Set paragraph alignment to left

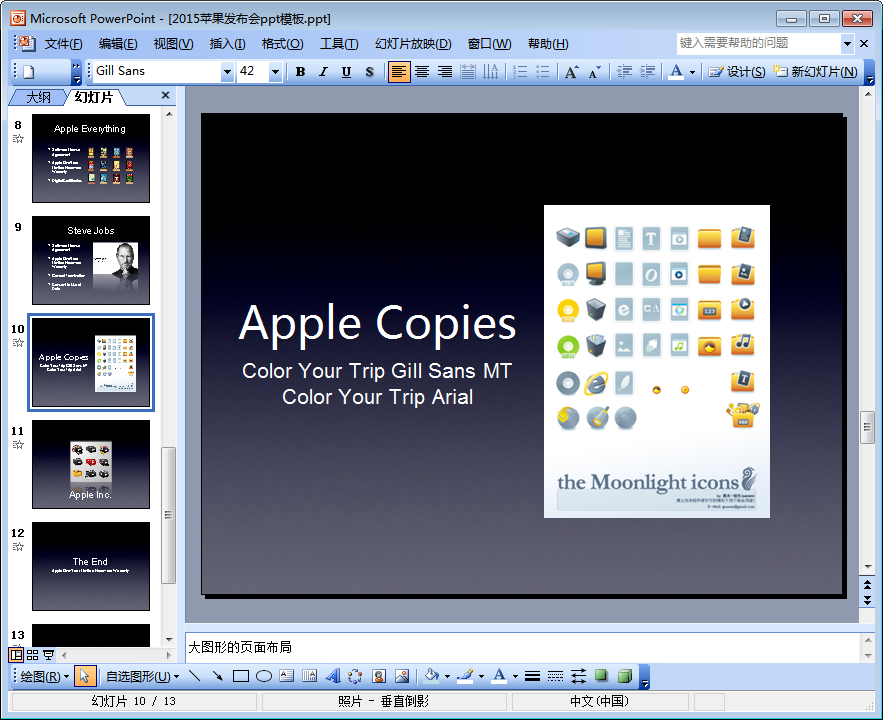399,71
